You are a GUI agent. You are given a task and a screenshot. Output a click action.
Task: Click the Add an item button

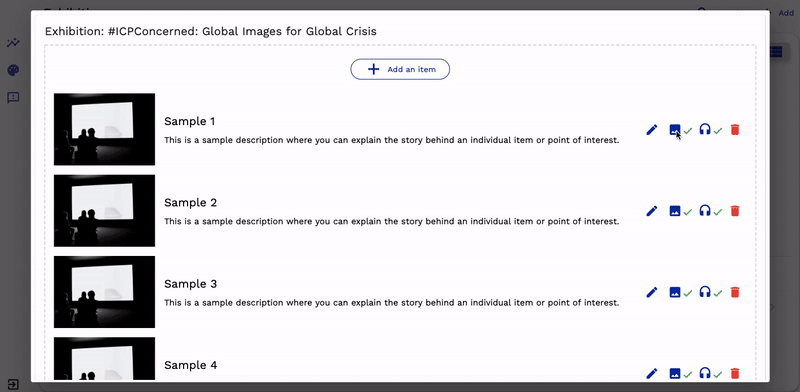[x=400, y=69]
